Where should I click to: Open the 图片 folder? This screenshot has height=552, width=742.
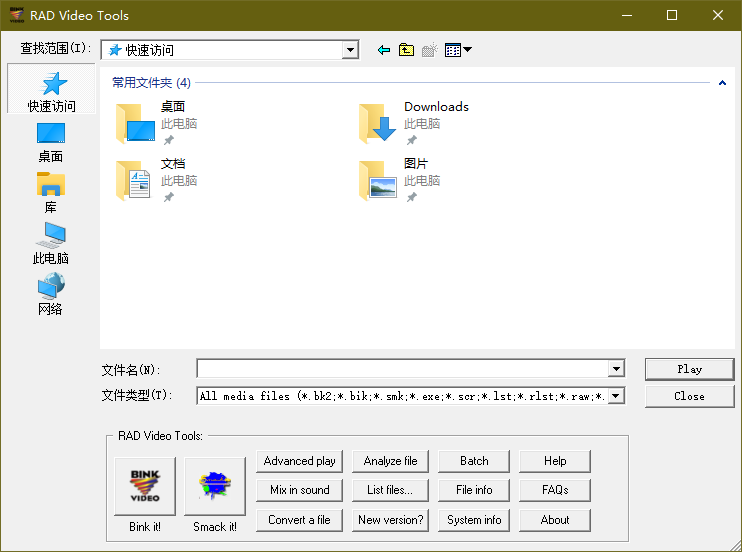[x=399, y=180]
